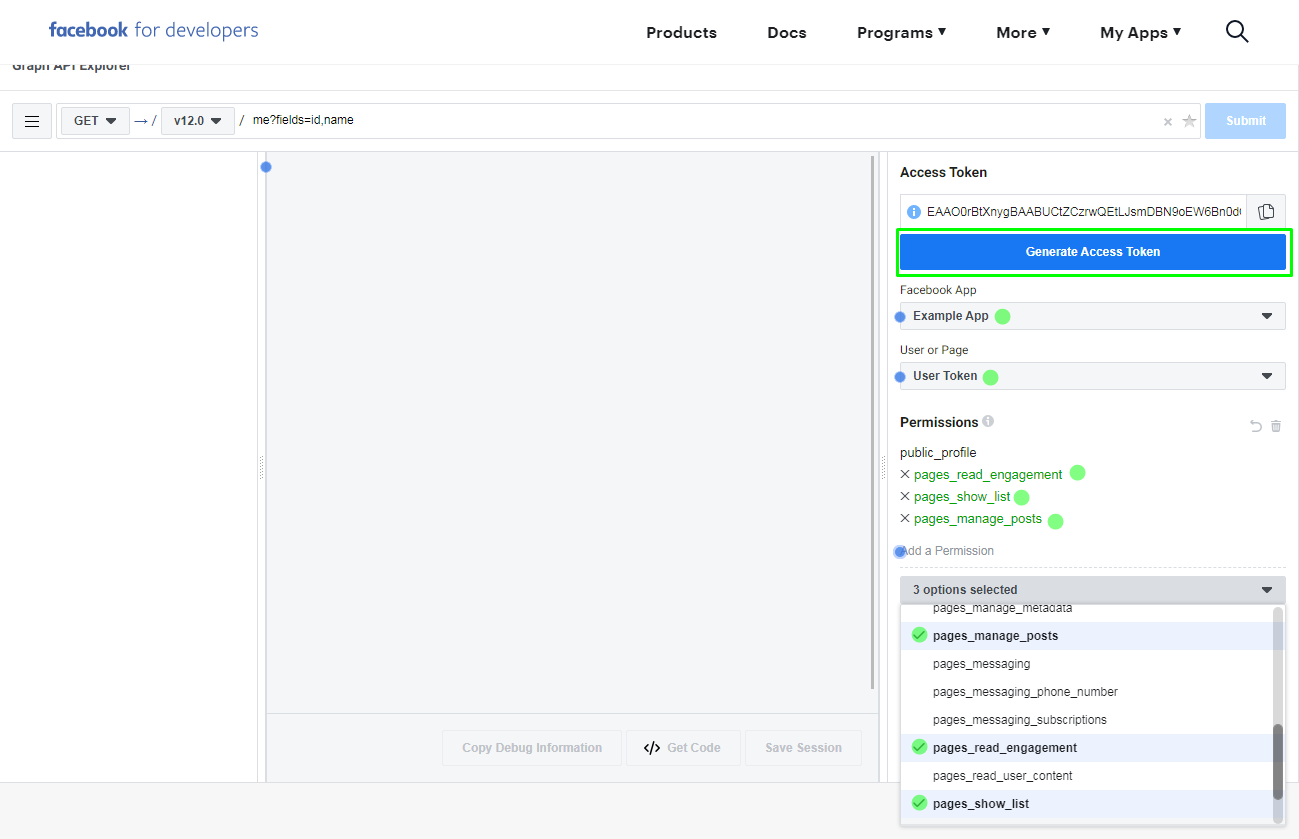Click the trash icon to delete permissions

click(x=1276, y=426)
